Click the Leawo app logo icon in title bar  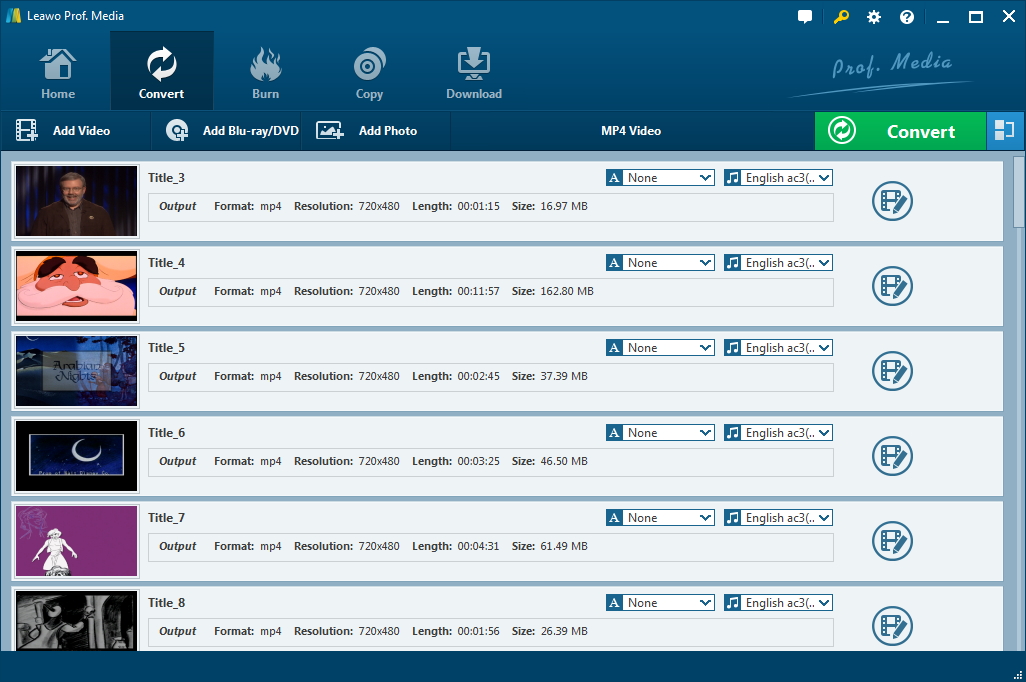[14, 16]
